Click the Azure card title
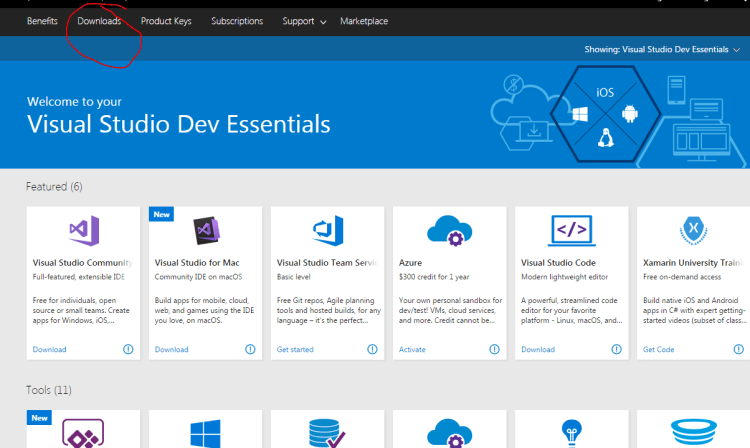This screenshot has height=448, width=750. tap(410, 262)
